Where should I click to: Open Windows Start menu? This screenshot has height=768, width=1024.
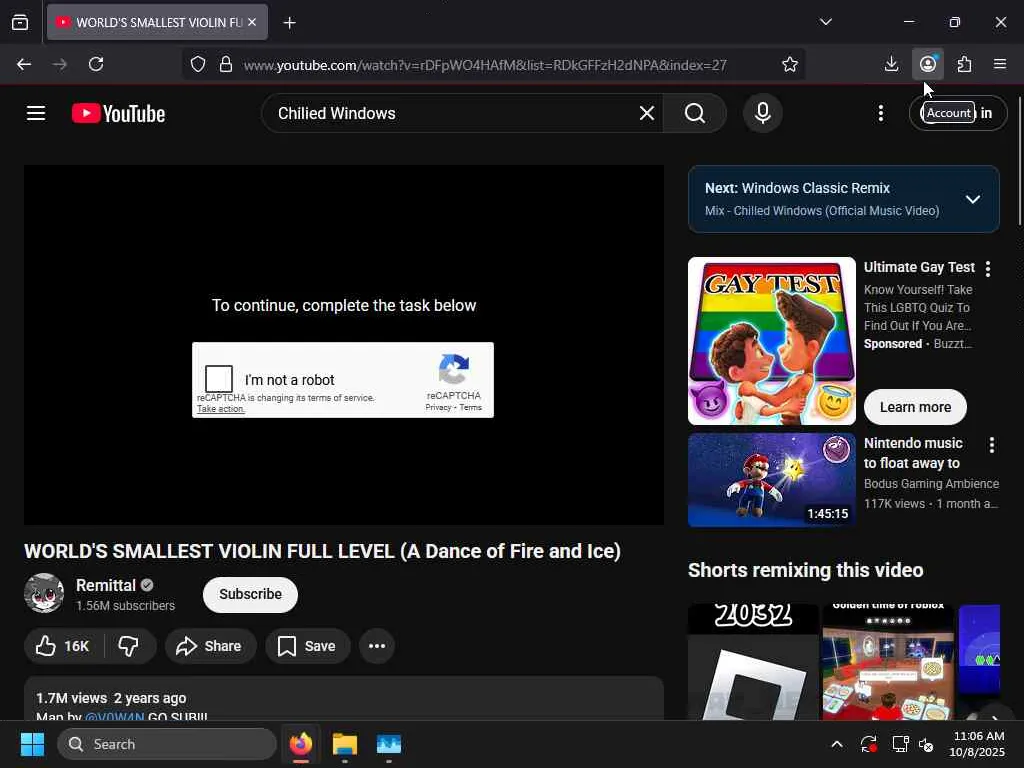[32, 744]
